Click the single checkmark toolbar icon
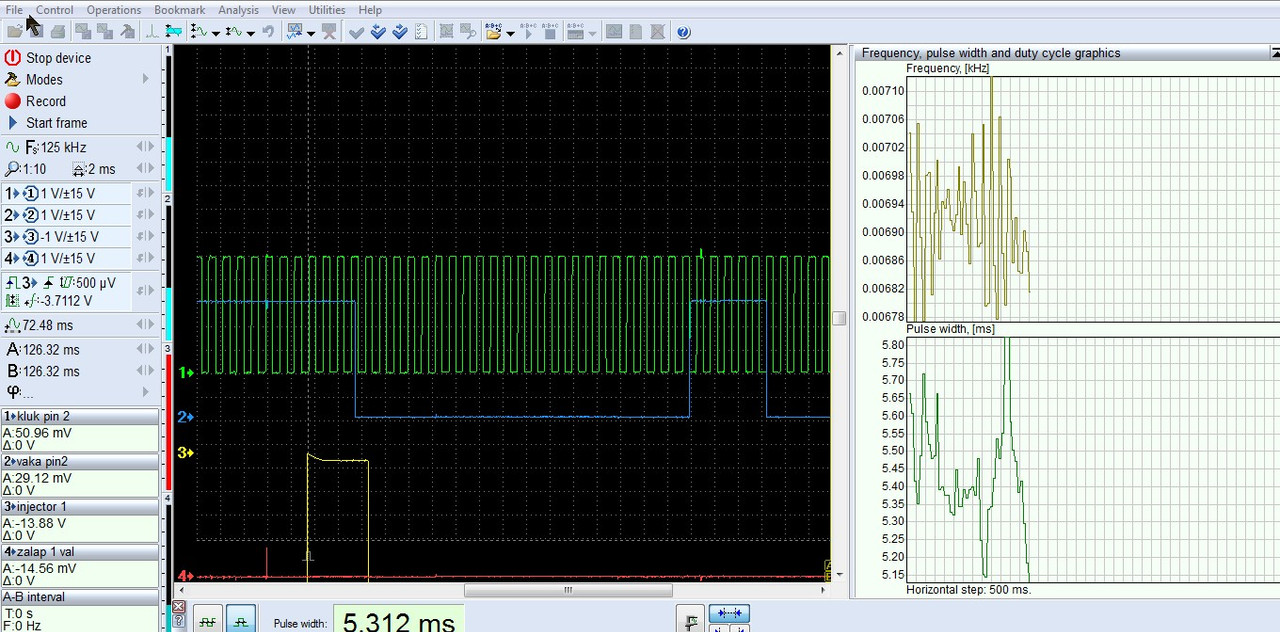 point(356,32)
